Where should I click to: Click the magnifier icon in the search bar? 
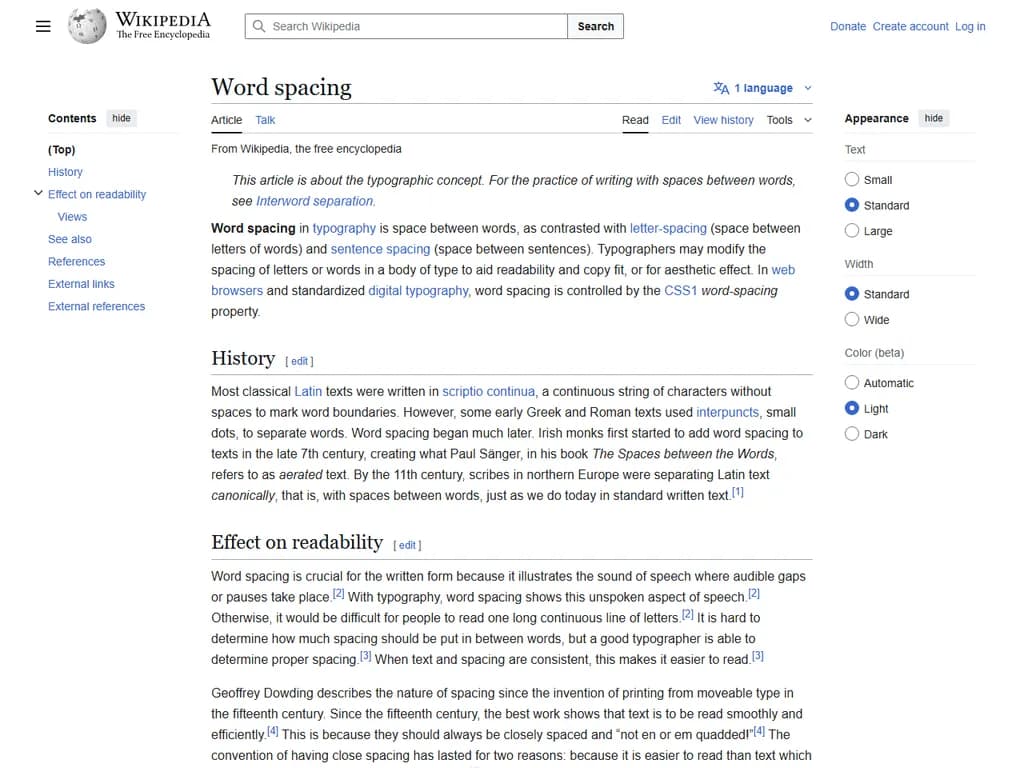pyautogui.click(x=258, y=27)
